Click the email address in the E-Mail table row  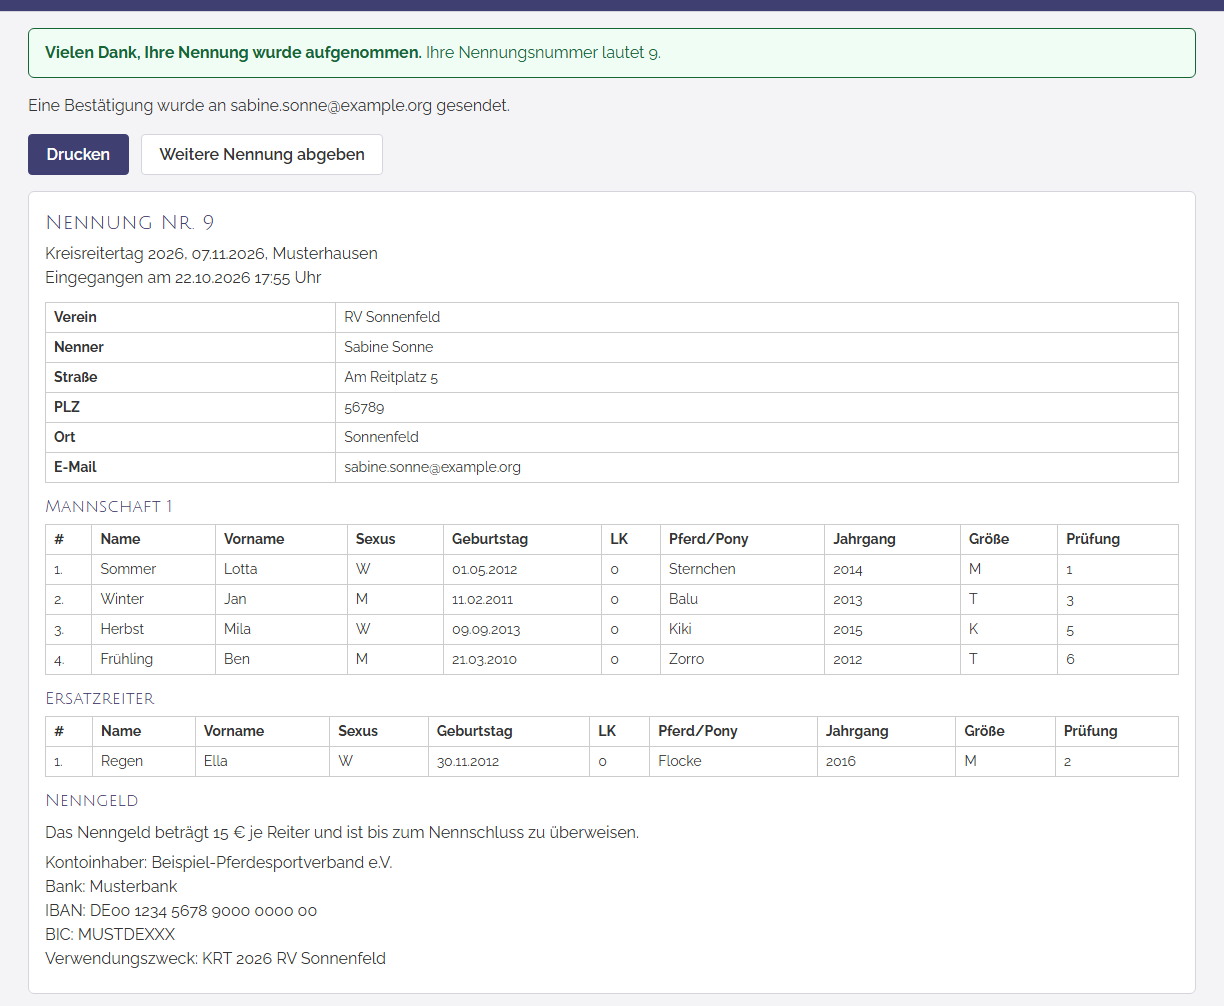pyautogui.click(x=432, y=467)
